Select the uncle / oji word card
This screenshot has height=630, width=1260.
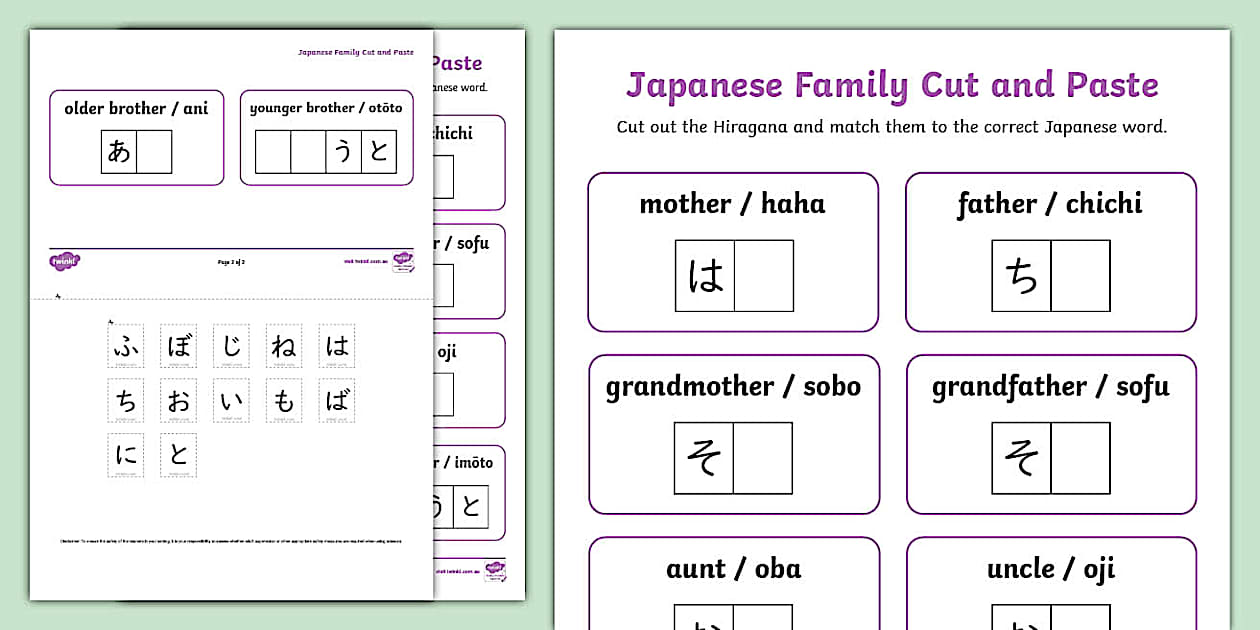click(x=1050, y=569)
